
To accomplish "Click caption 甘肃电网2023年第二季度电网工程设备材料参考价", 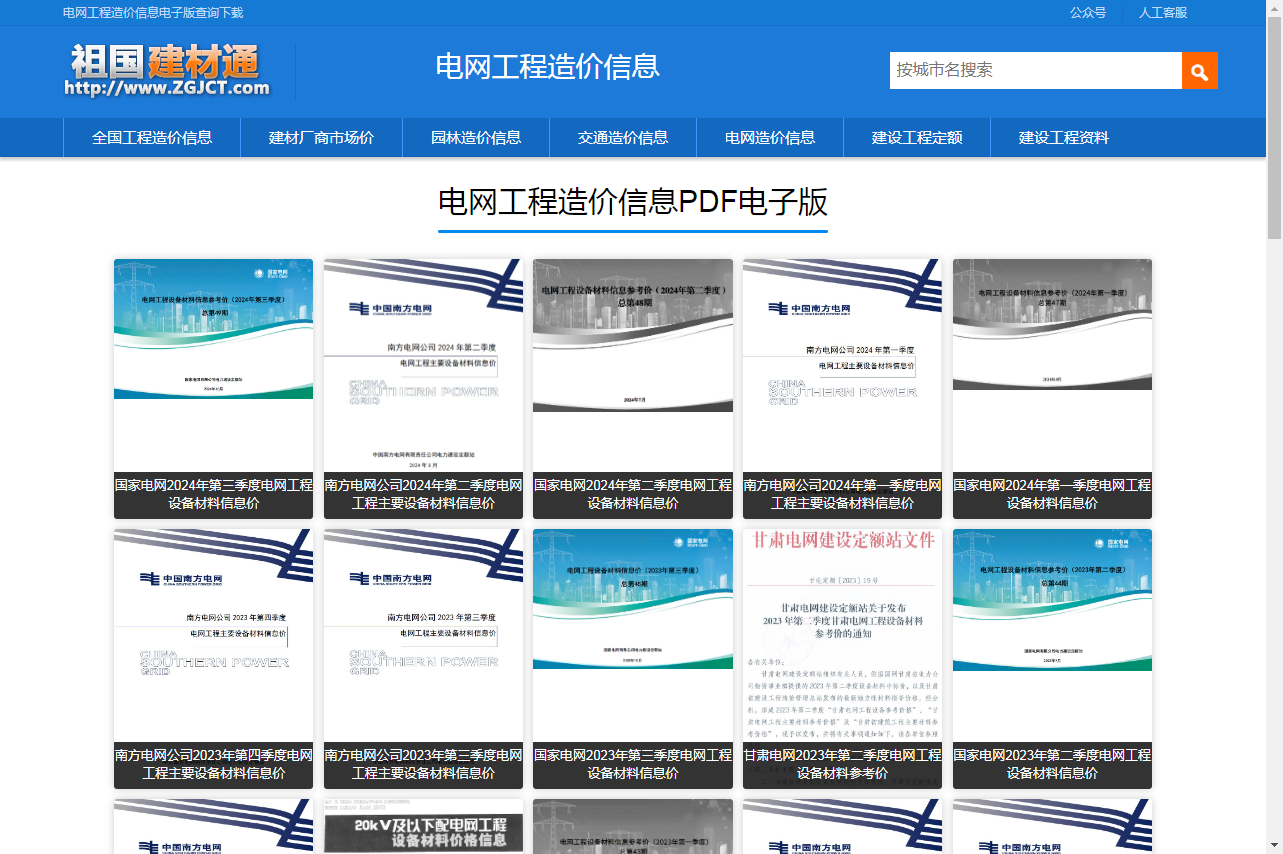I will click(842, 764).
